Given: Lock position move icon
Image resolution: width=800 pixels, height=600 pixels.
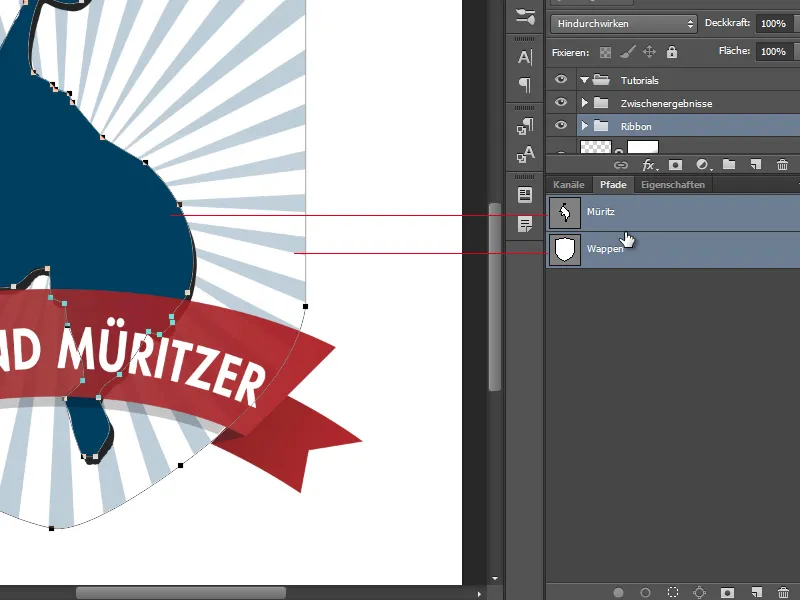Looking at the screenshot, I should 649,52.
